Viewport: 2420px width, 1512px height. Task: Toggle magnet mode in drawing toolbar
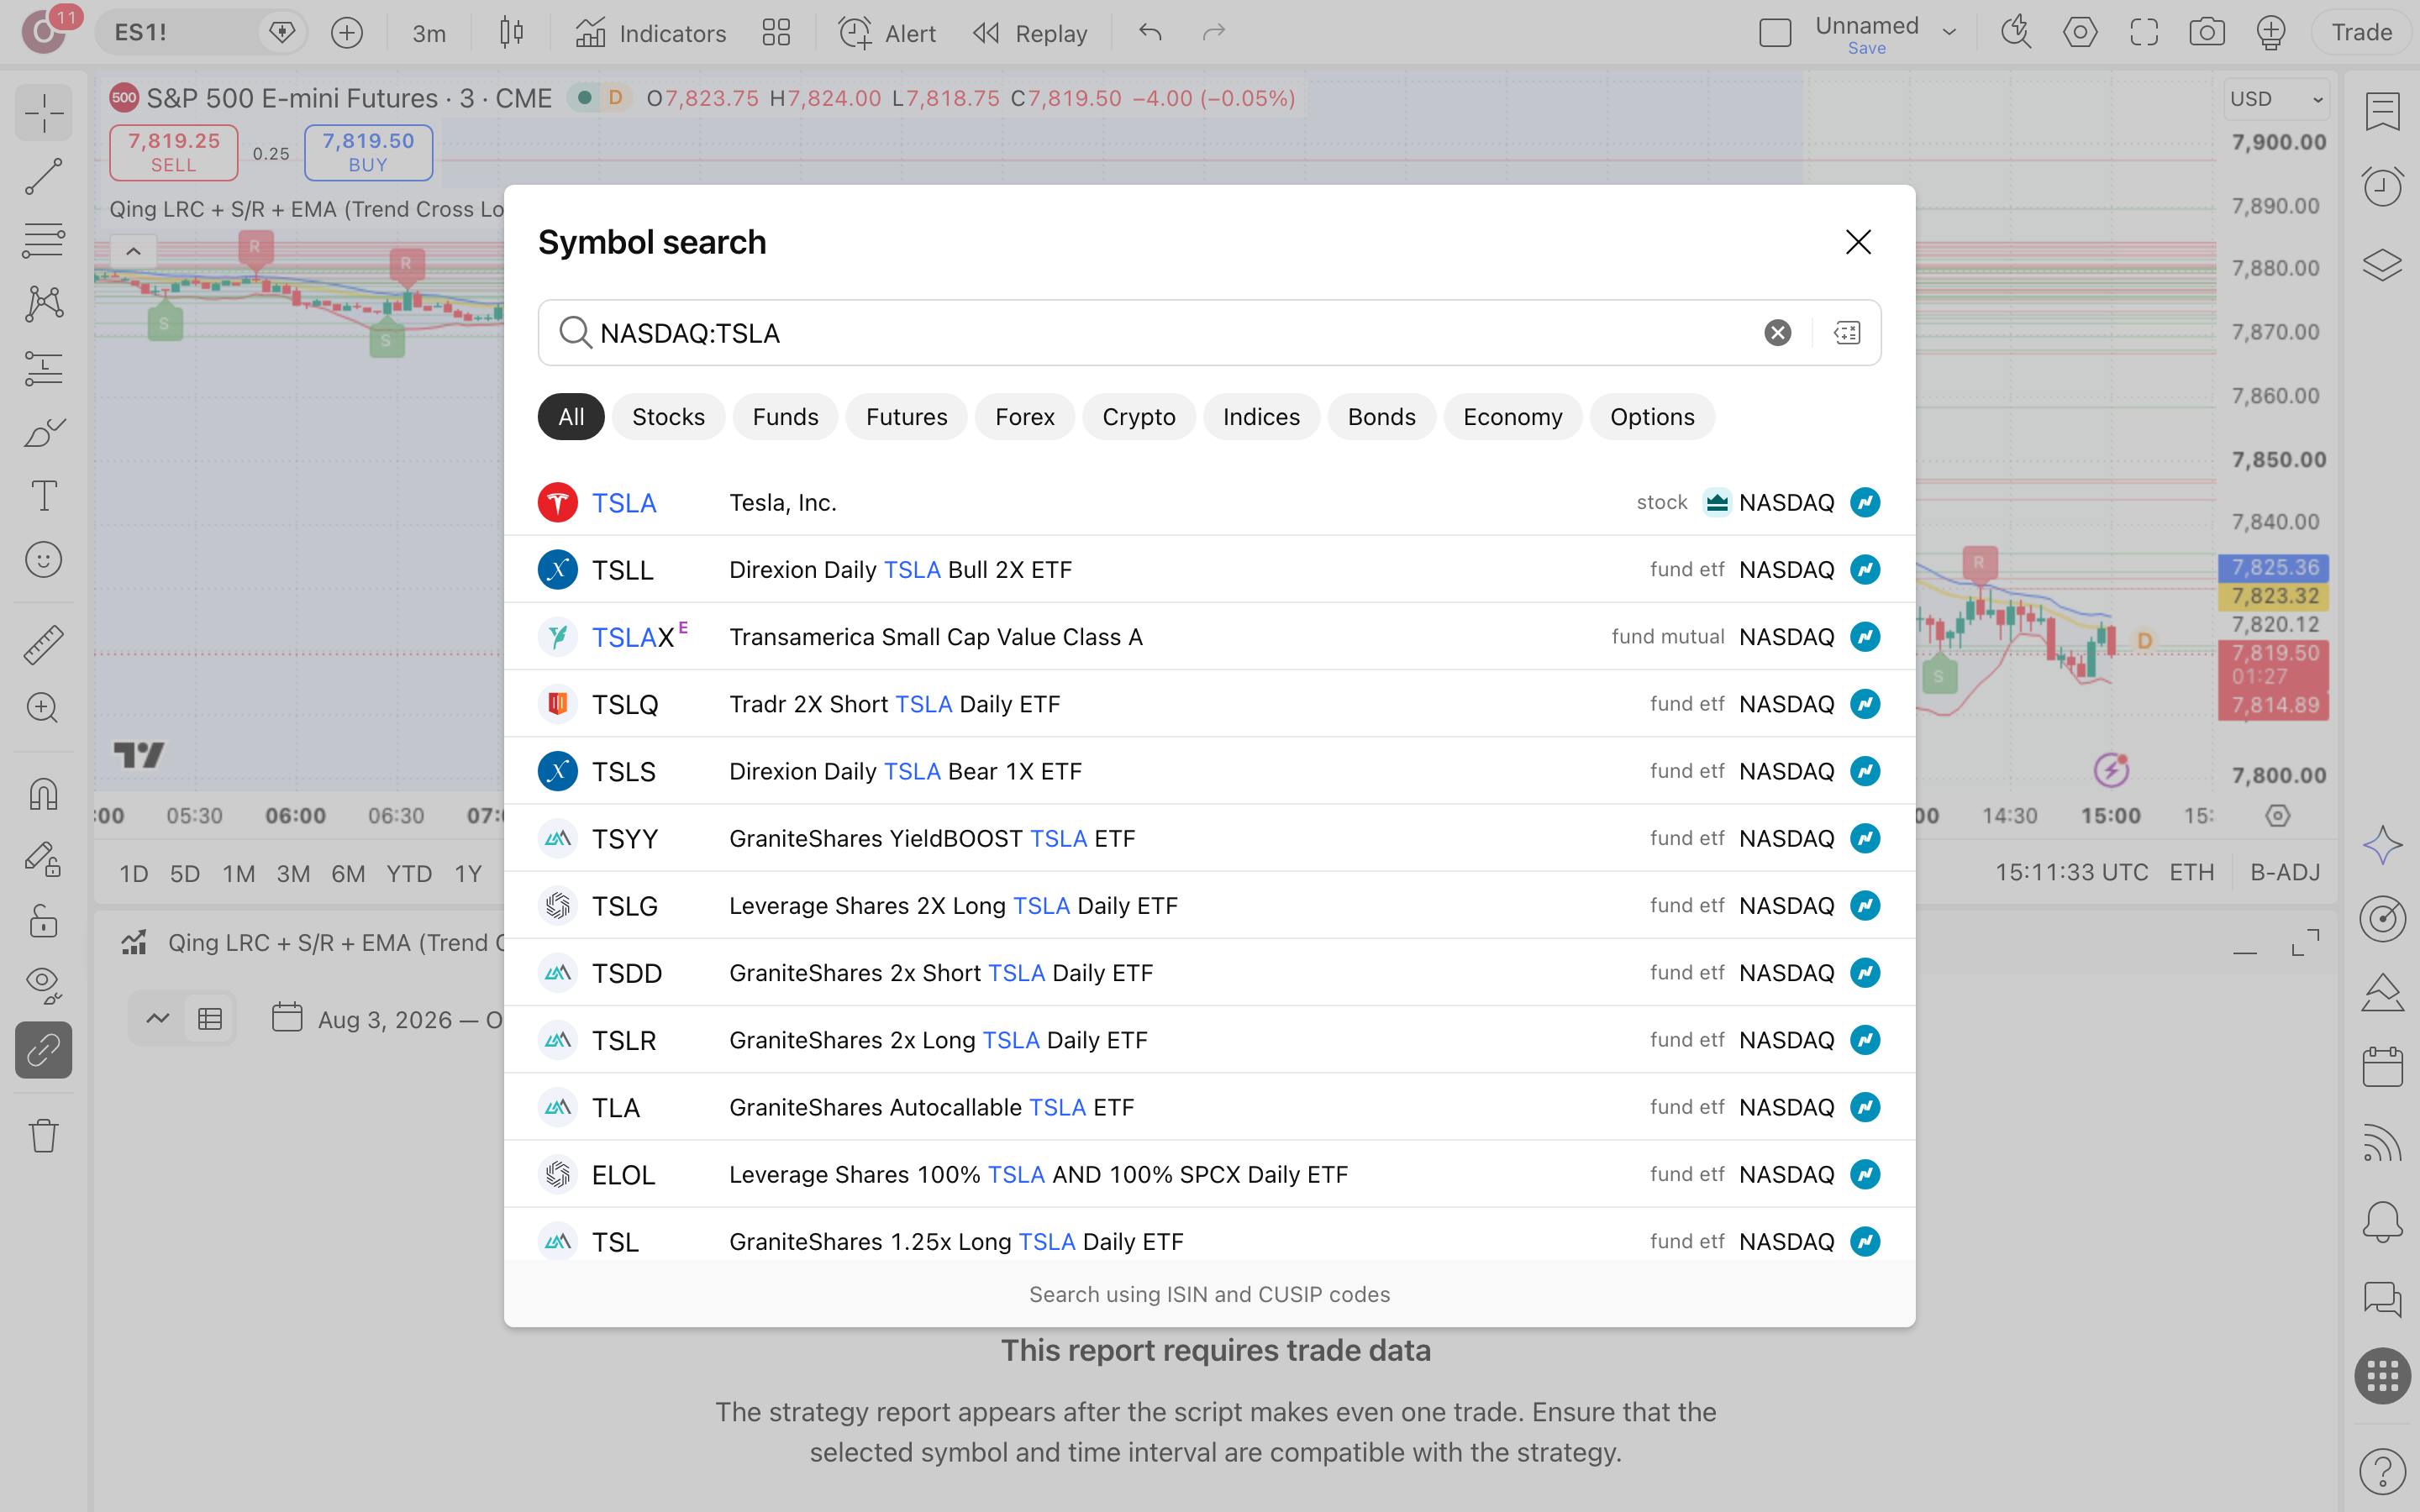coord(44,795)
